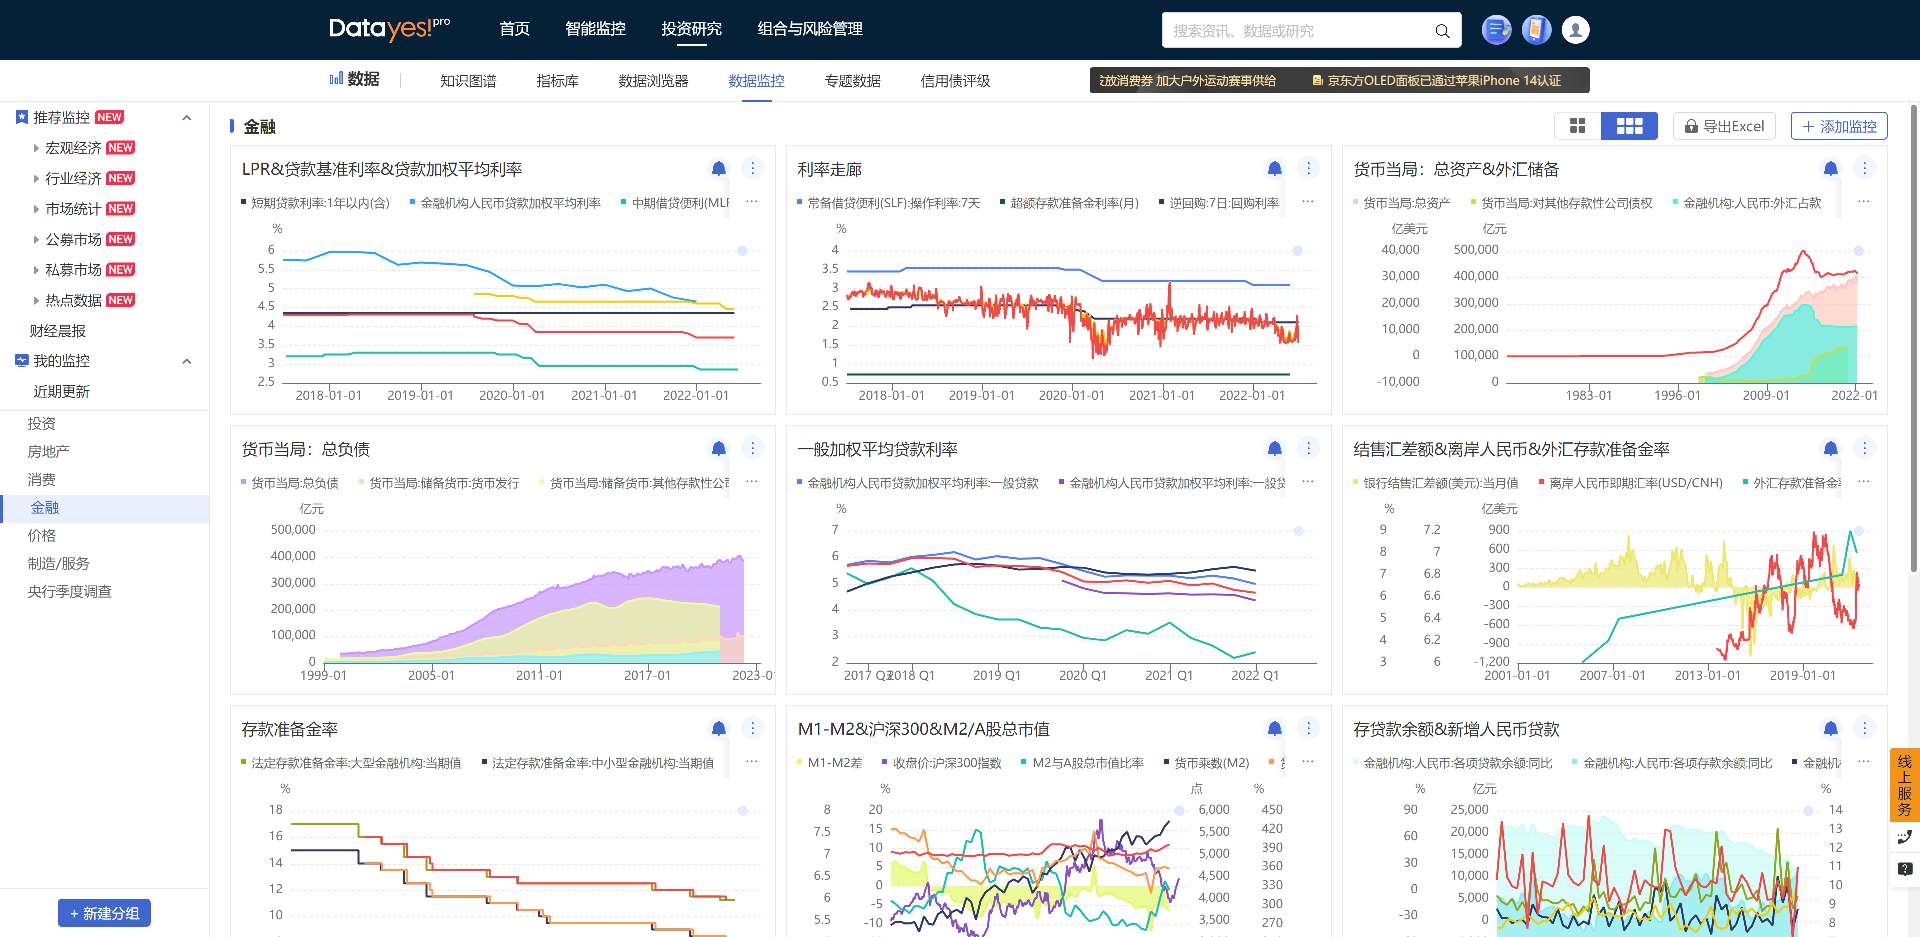Click the bell on 货币当局：总资产&外汇储备 chart

[1830, 168]
